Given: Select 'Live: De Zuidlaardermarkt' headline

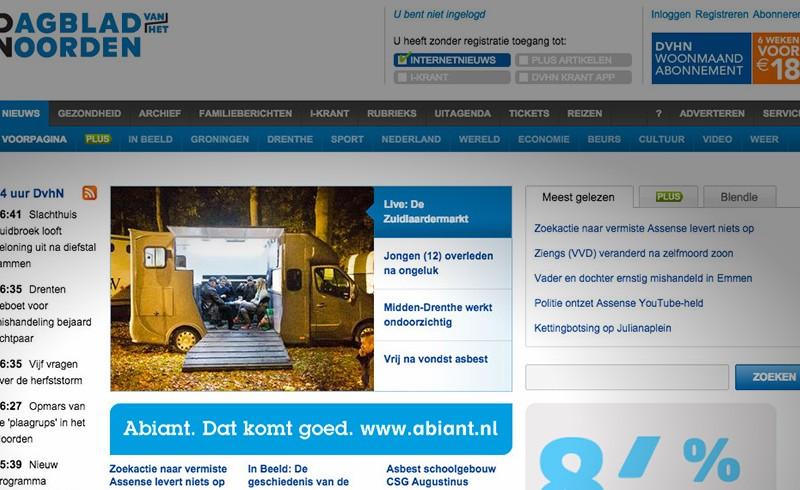Looking at the screenshot, I should pyautogui.click(x=442, y=212).
